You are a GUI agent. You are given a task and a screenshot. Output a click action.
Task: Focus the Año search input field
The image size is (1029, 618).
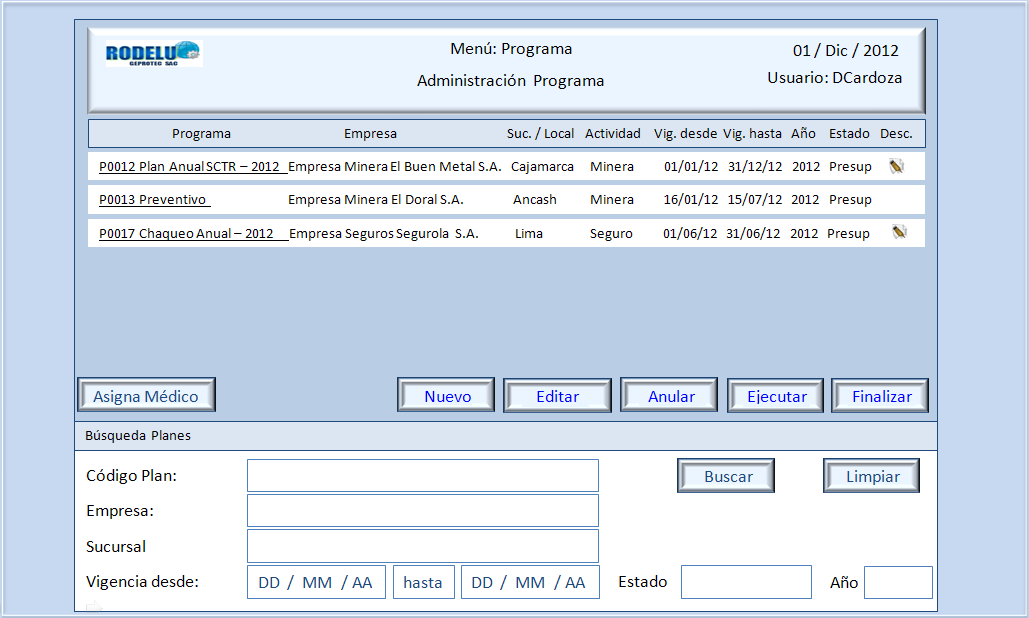pos(898,583)
